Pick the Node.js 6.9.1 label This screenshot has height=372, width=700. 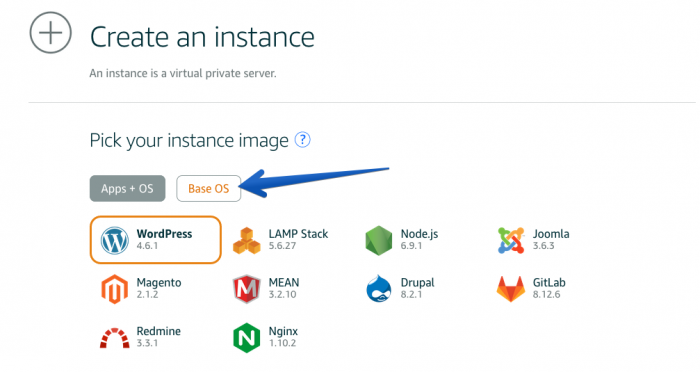[x=419, y=239]
